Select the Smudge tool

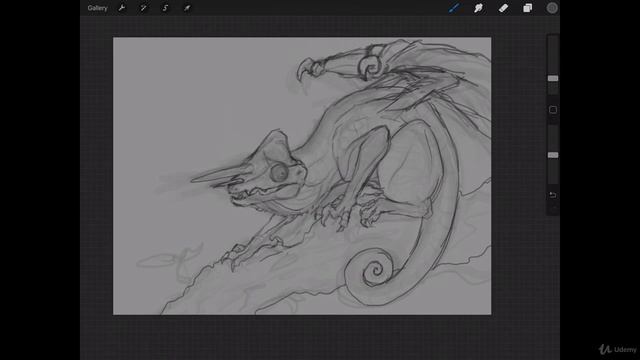(x=478, y=8)
